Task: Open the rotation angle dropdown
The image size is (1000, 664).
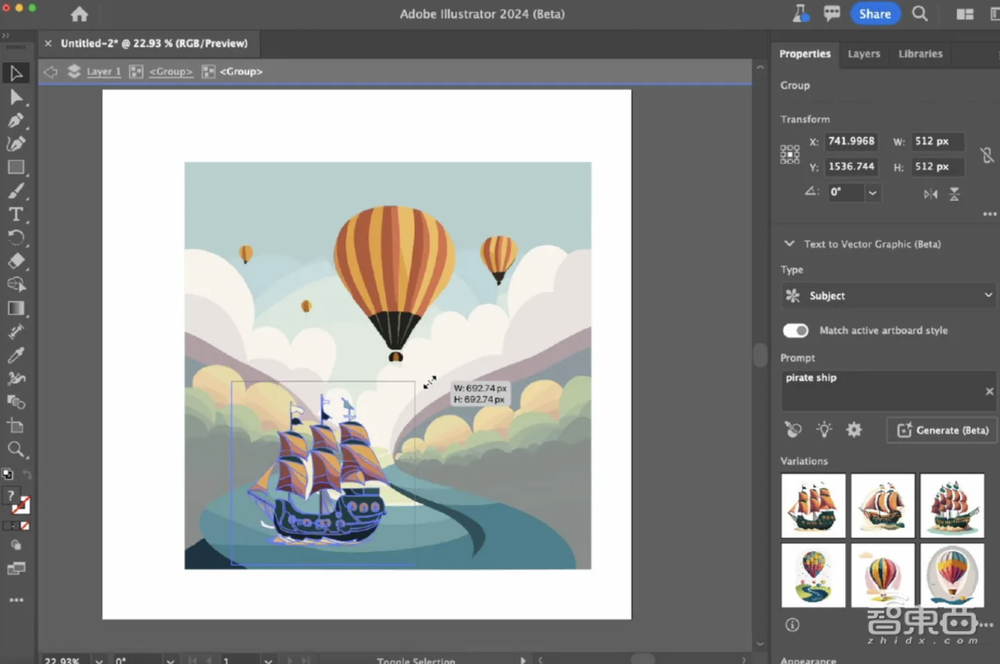Action: [x=871, y=191]
